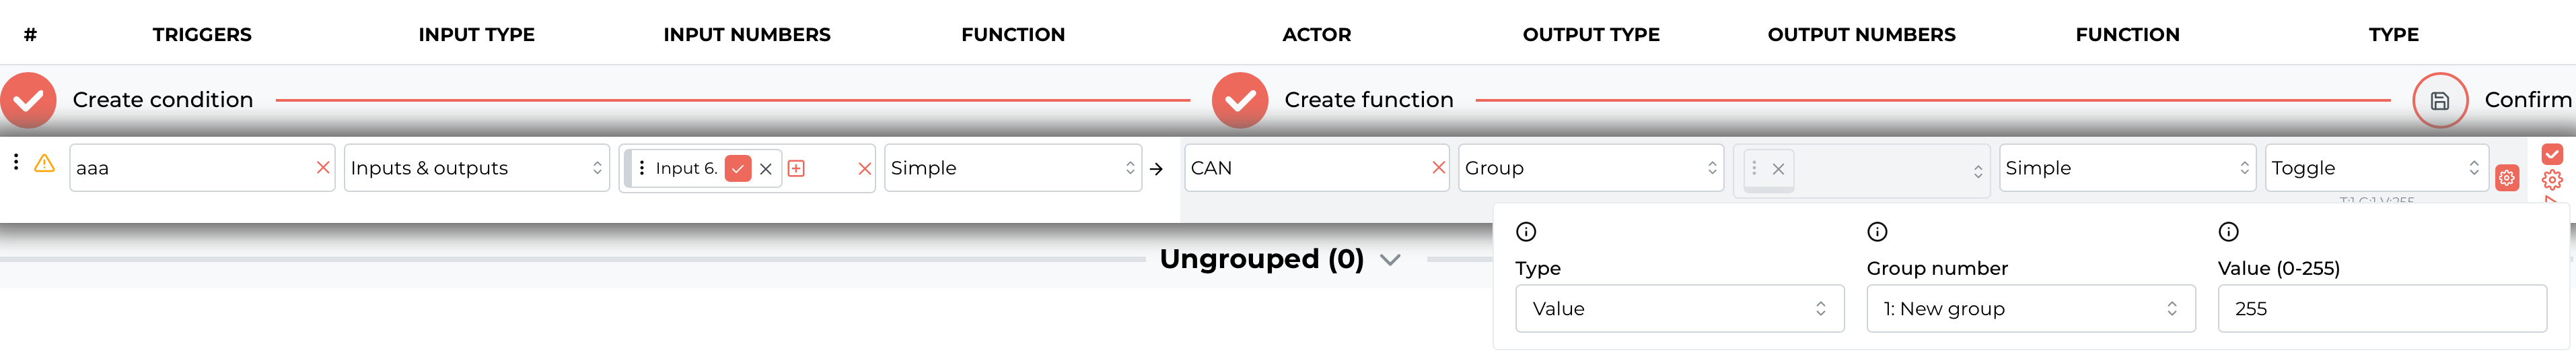Screen dimensions: 2576x357
Task: Toggle the red checkbox at the row end
Action: pyautogui.click(x=2552, y=154)
